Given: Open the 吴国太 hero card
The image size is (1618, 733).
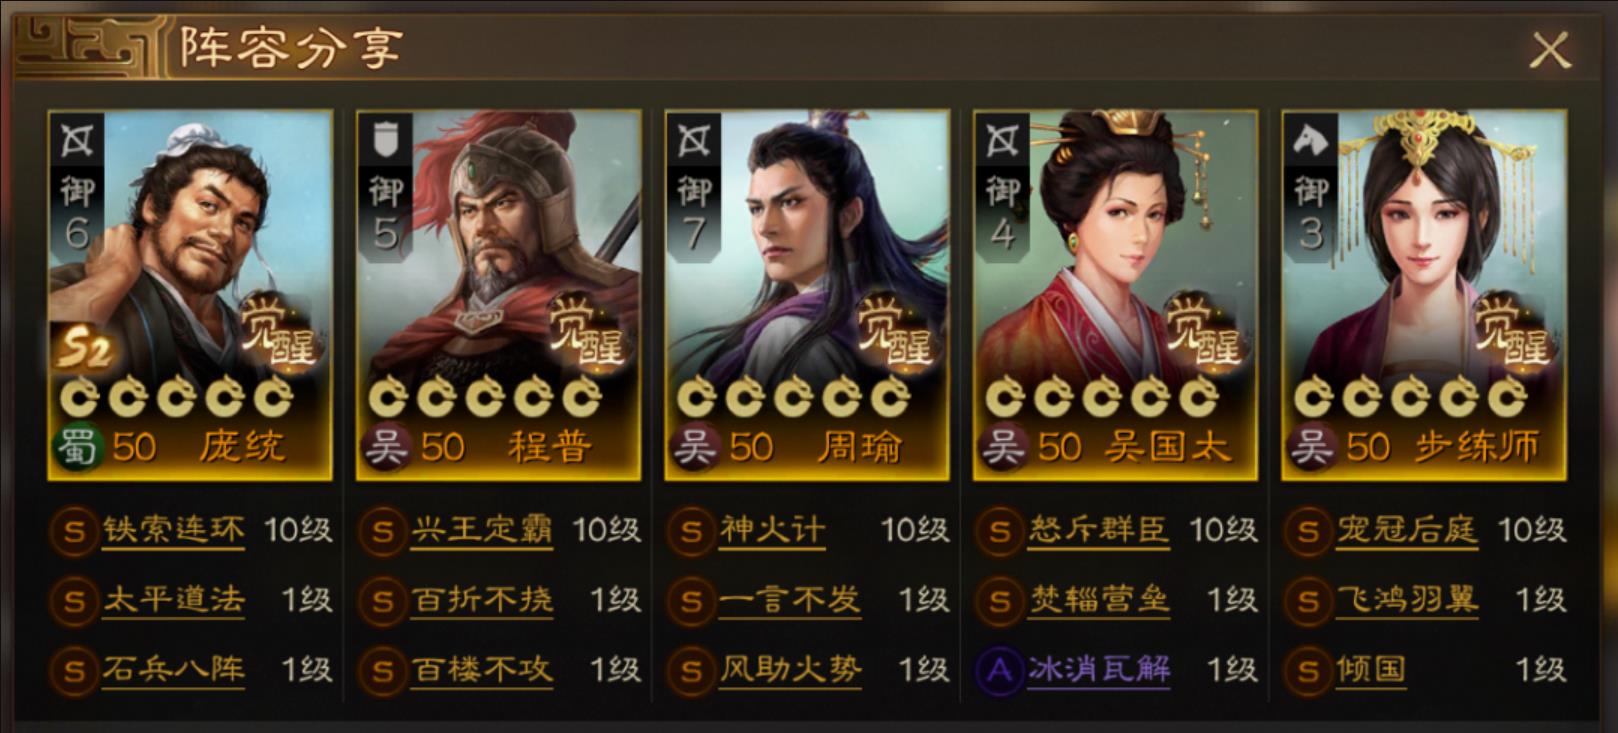Looking at the screenshot, I should pos(1115,294).
